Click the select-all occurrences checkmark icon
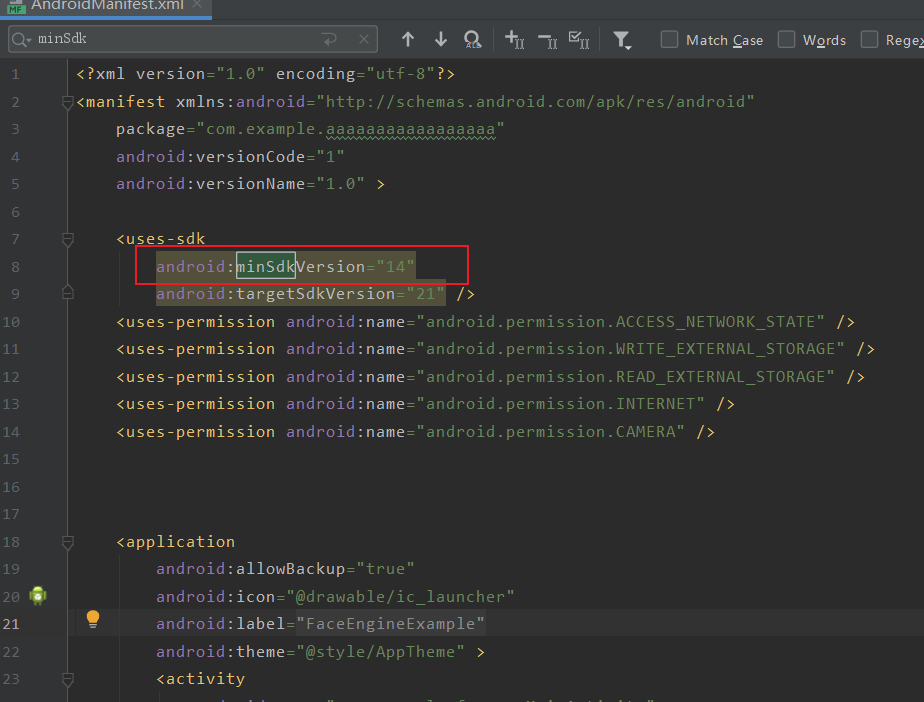924x702 pixels. 579,40
